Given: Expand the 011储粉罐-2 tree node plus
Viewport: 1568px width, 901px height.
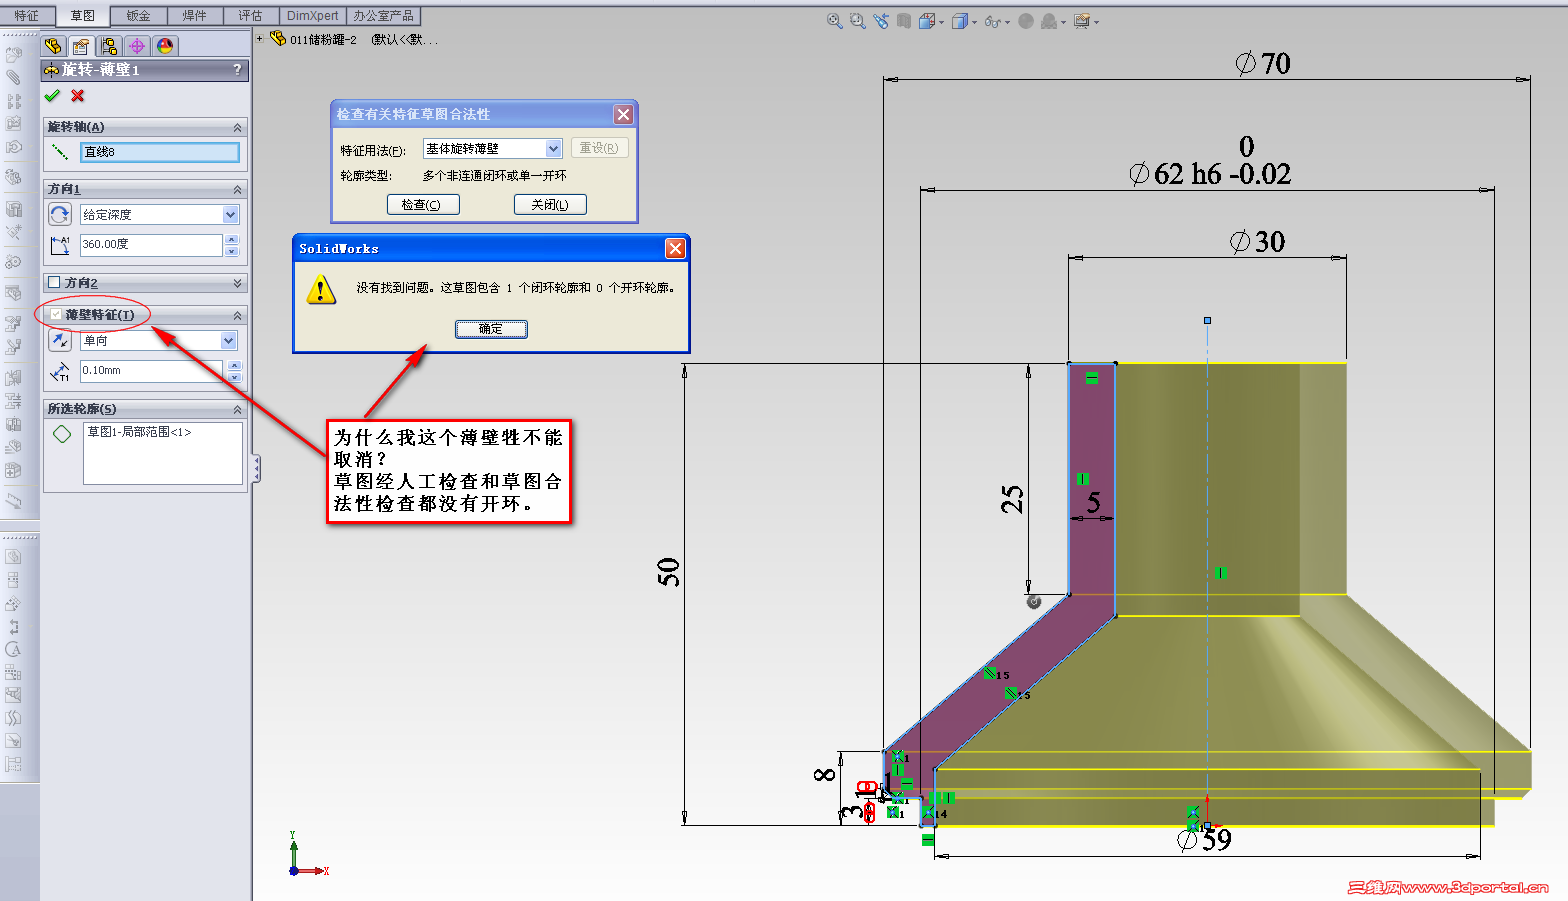Looking at the screenshot, I should 260,39.
